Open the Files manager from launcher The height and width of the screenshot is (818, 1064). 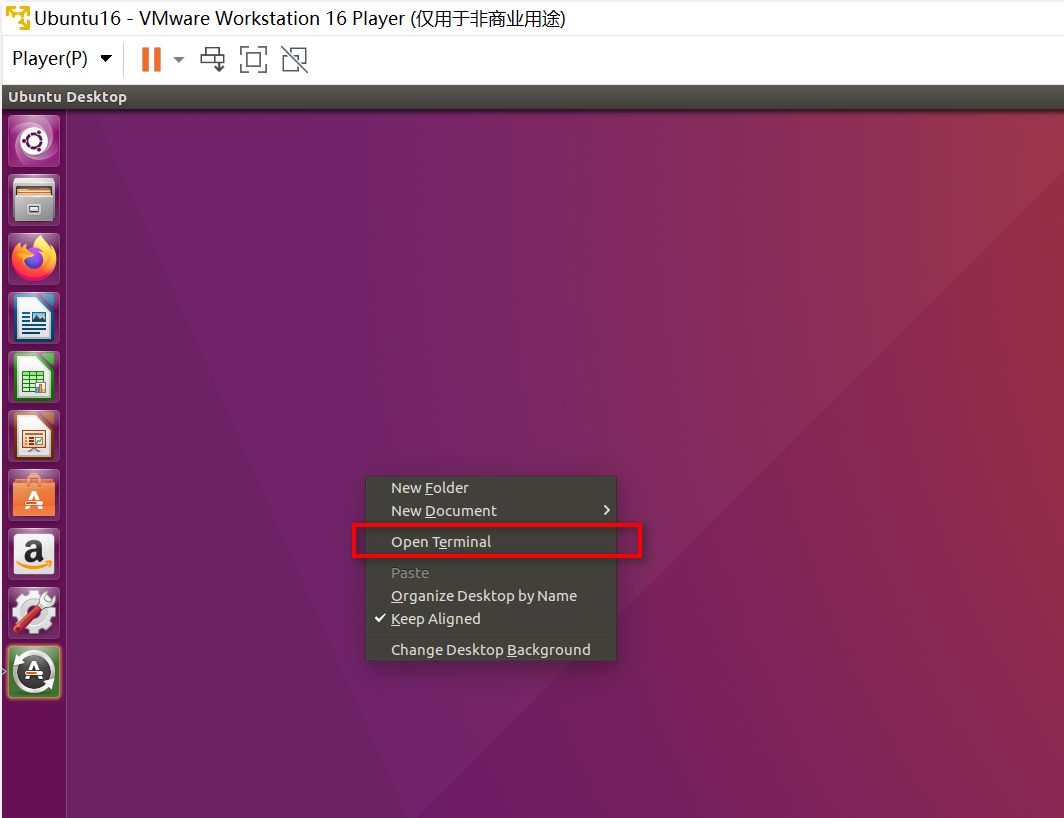[34, 200]
